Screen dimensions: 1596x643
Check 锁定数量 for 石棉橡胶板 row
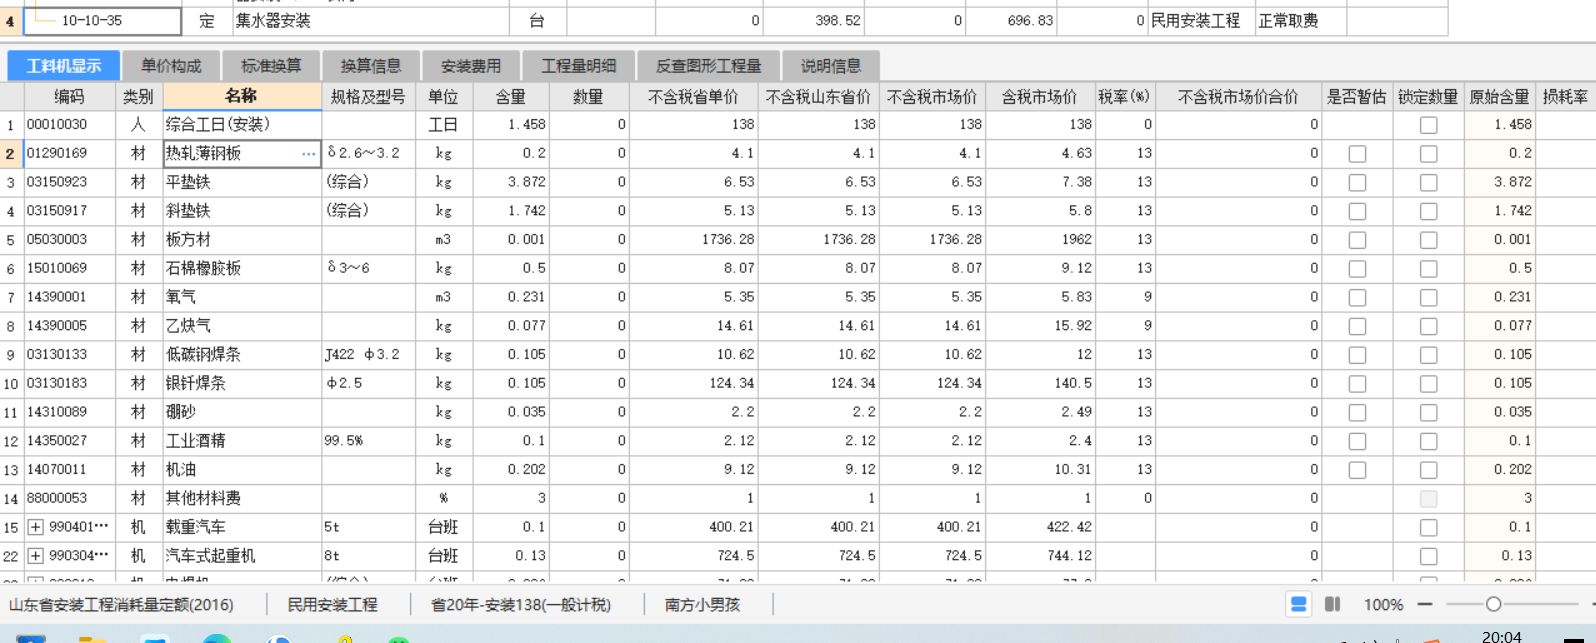pos(1428,269)
